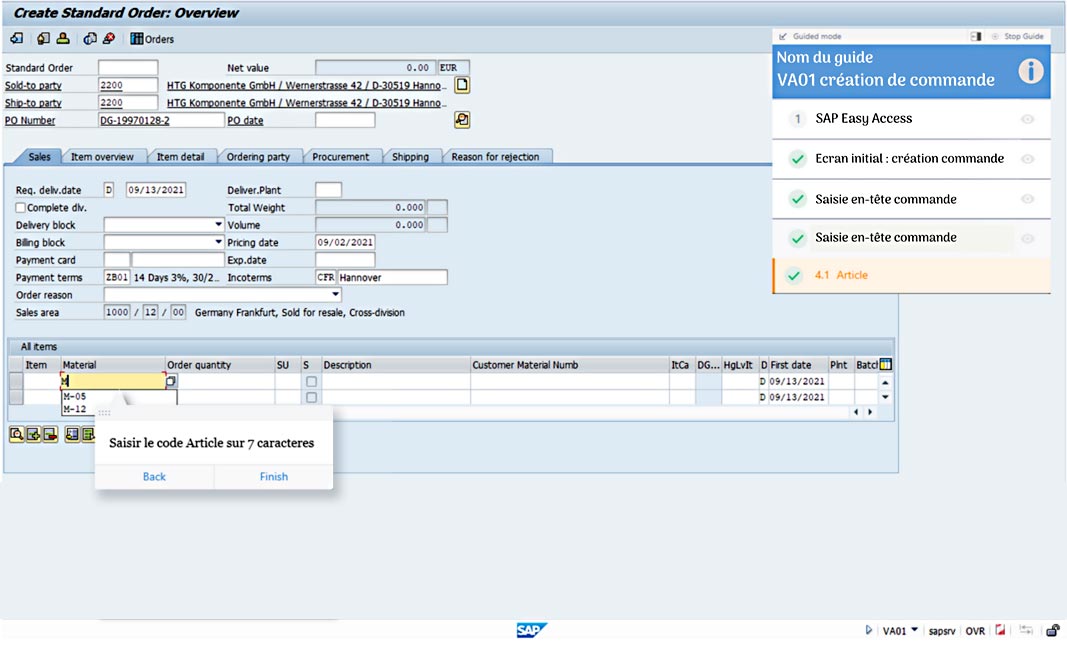
Task: Open the VA01 transaction dropdown in status bar
Action: (914, 630)
